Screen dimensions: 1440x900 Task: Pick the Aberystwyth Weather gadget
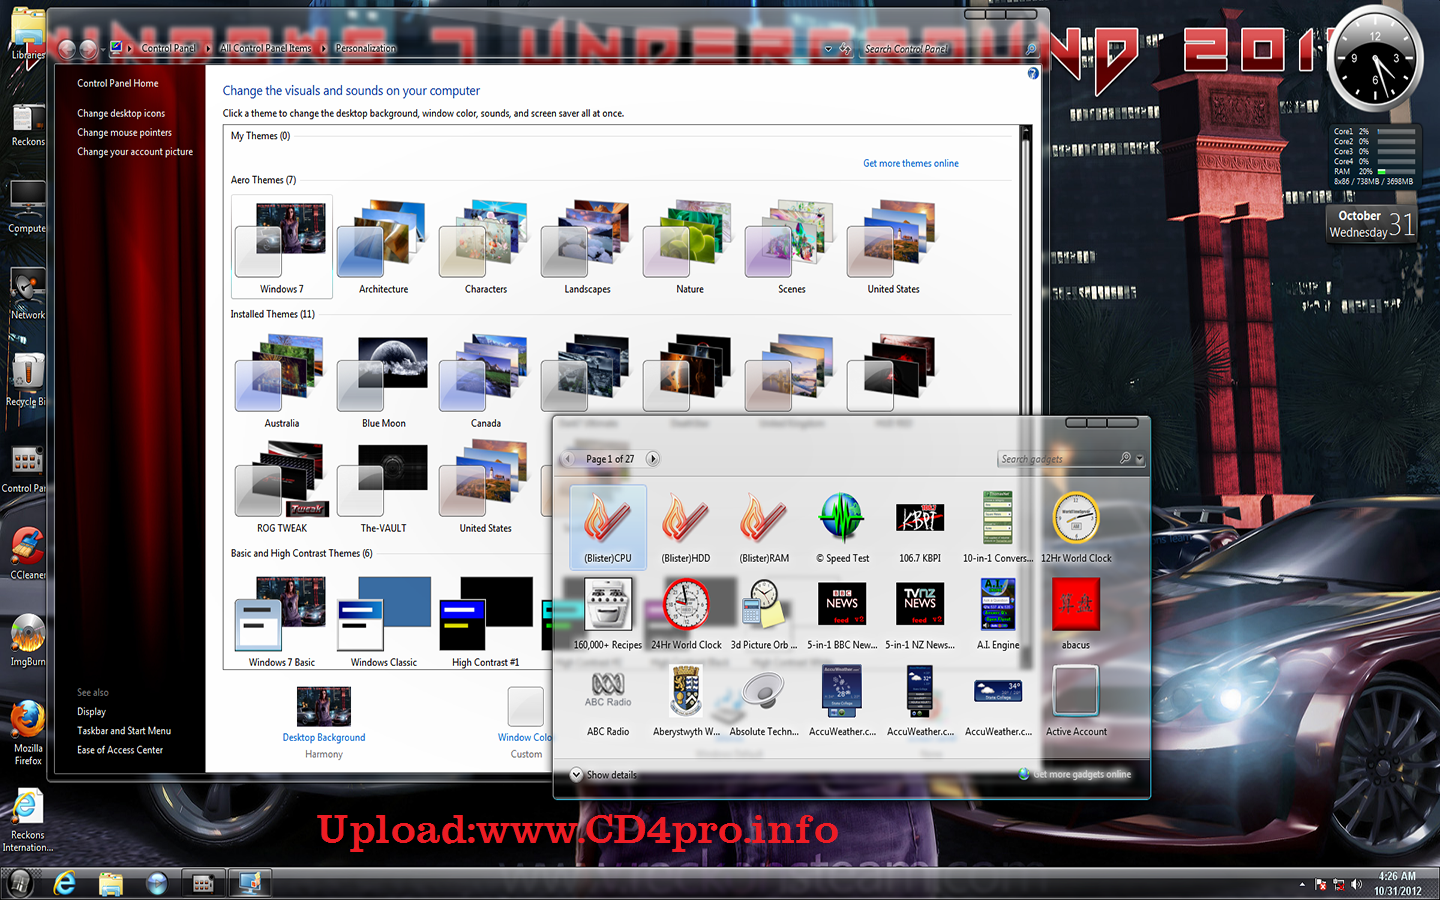pos(686,701)
